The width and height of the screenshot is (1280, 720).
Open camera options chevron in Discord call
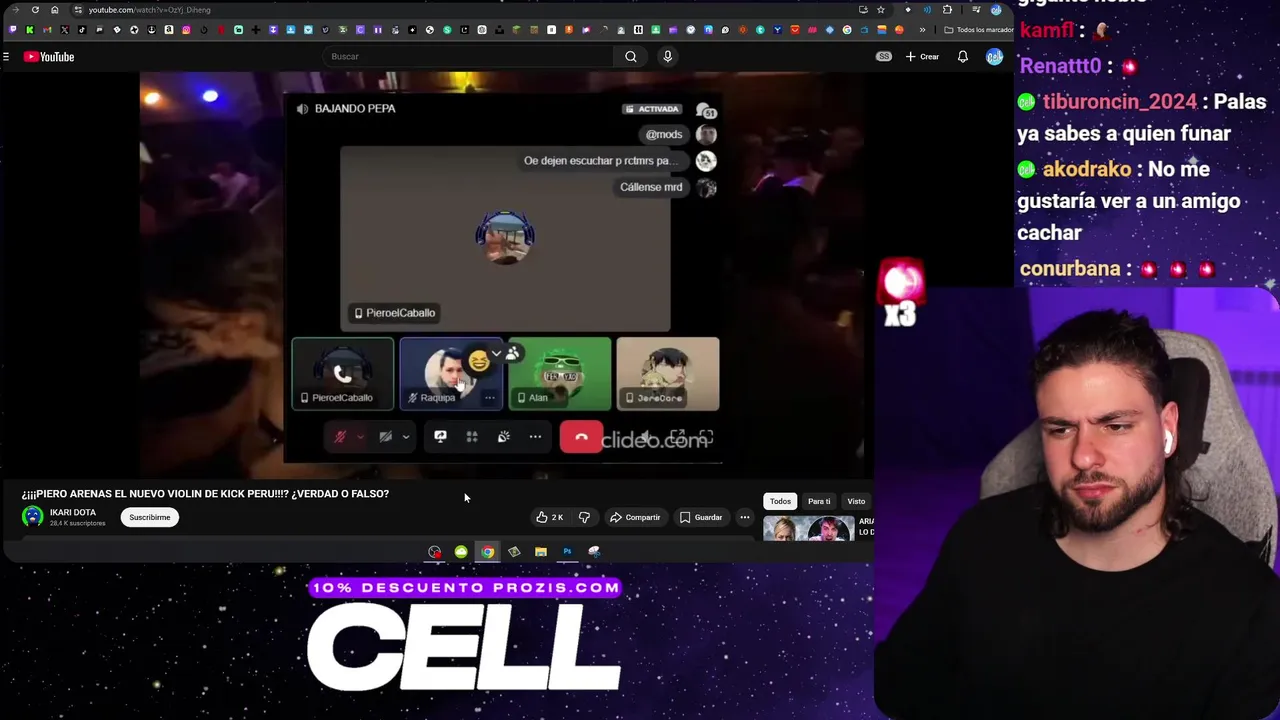click(x=406, y=437)
